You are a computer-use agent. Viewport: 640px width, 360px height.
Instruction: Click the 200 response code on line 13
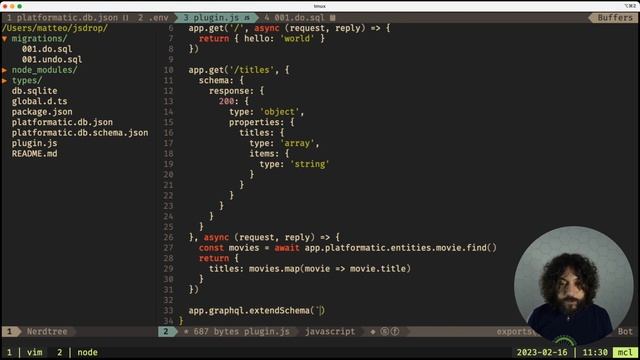click(226, 101)
